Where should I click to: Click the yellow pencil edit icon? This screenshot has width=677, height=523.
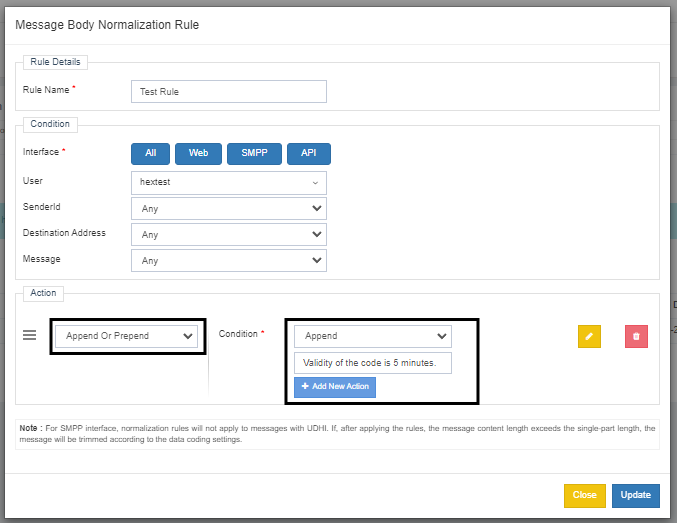tap(589, 336)
